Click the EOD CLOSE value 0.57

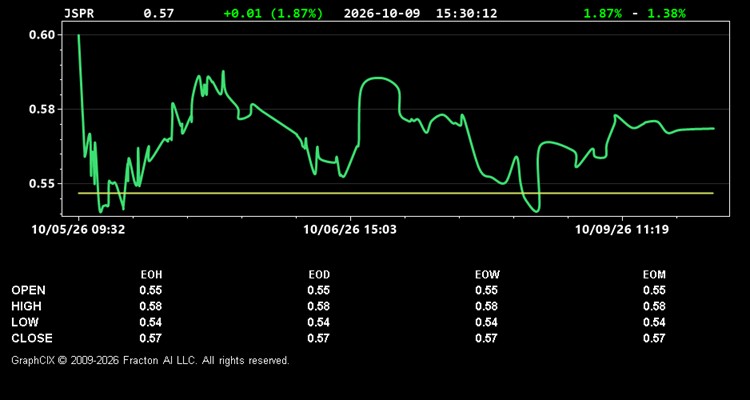click(319, 338)
